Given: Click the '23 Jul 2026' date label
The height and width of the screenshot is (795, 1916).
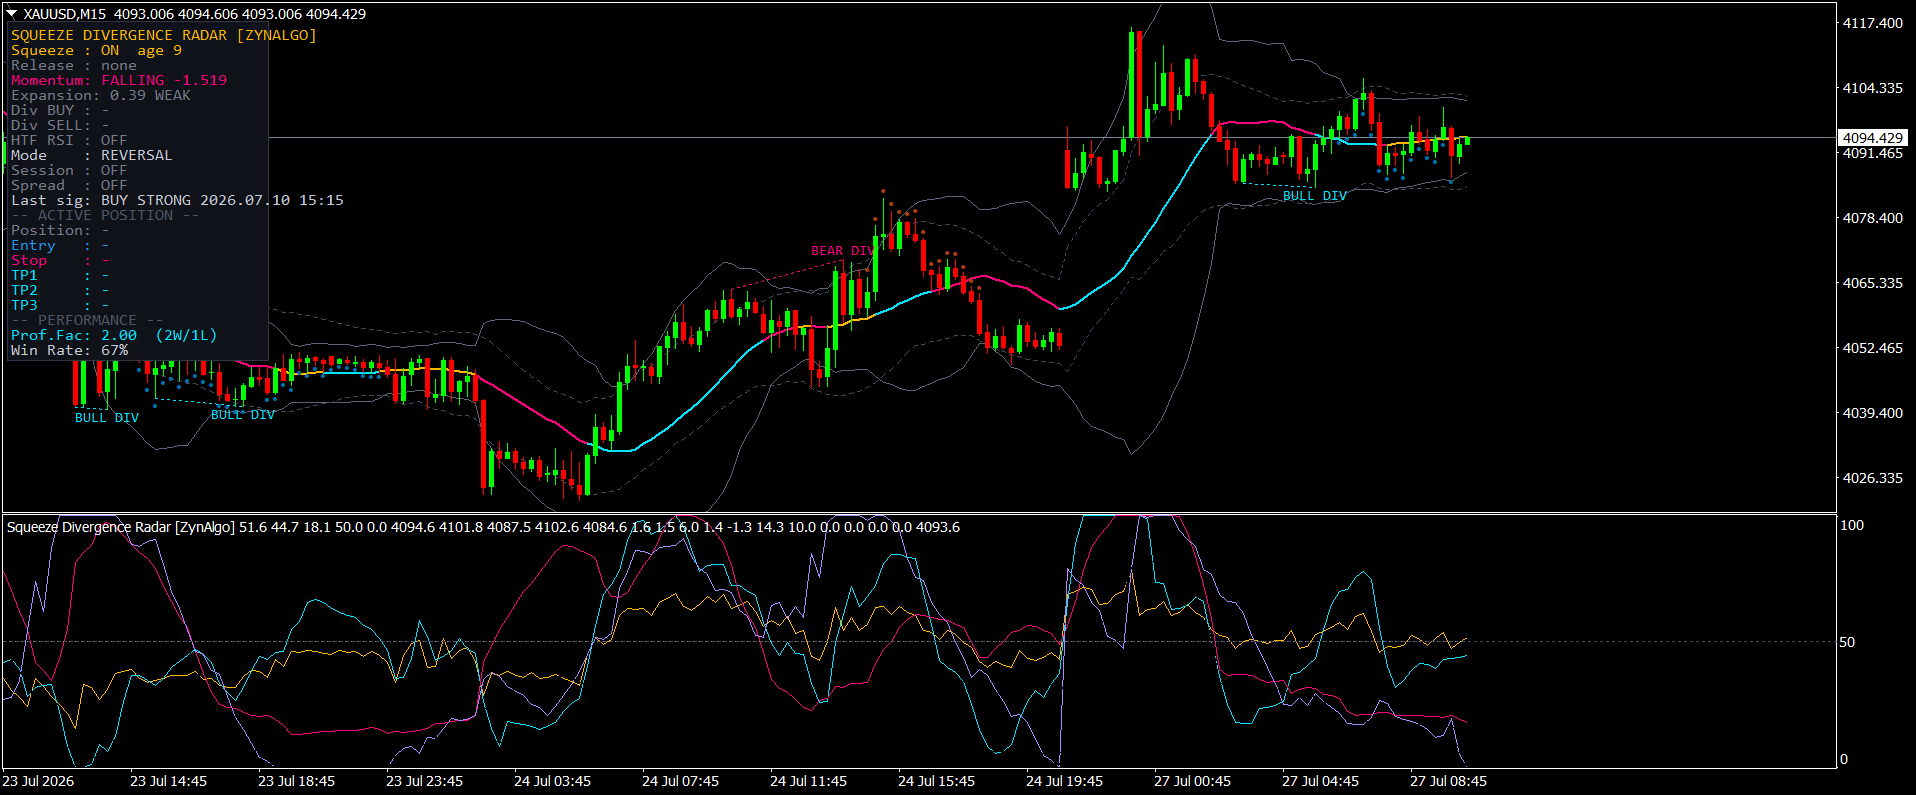Looking at the screenshot, I should 38,781.
